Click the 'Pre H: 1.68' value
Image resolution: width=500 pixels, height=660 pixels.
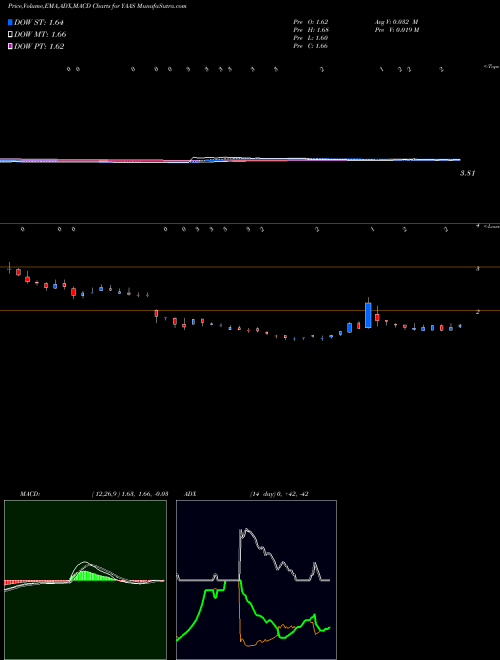pyautogui.click(x=311, y=30)
